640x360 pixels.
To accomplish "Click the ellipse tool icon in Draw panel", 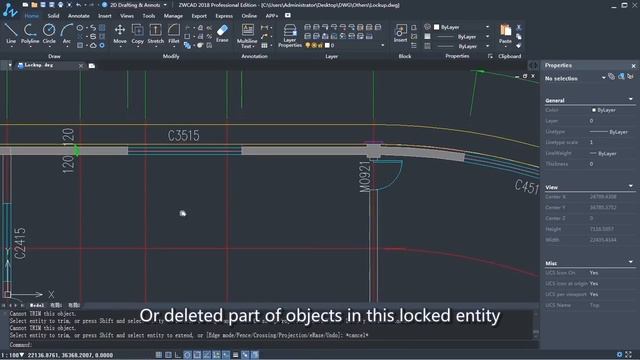I will (80, 28).
